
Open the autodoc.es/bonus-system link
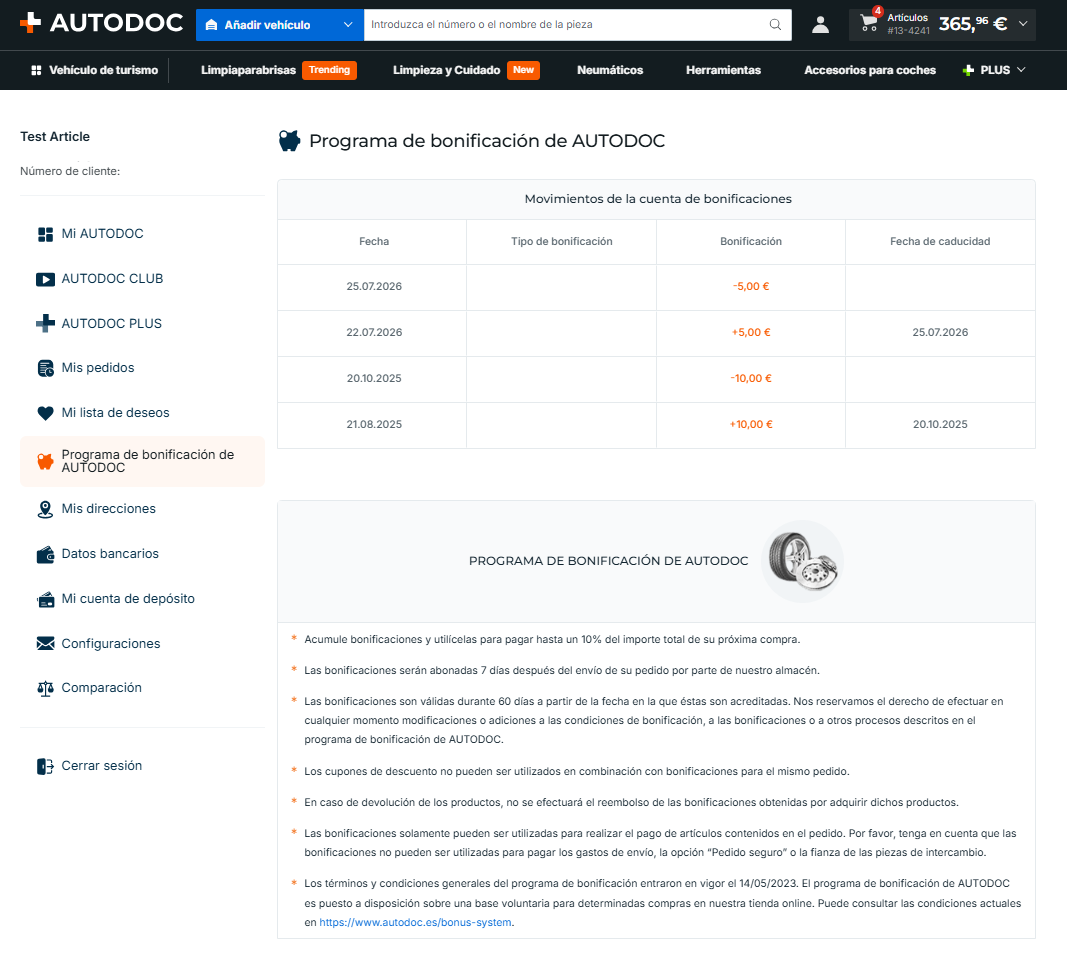point(415,922)
